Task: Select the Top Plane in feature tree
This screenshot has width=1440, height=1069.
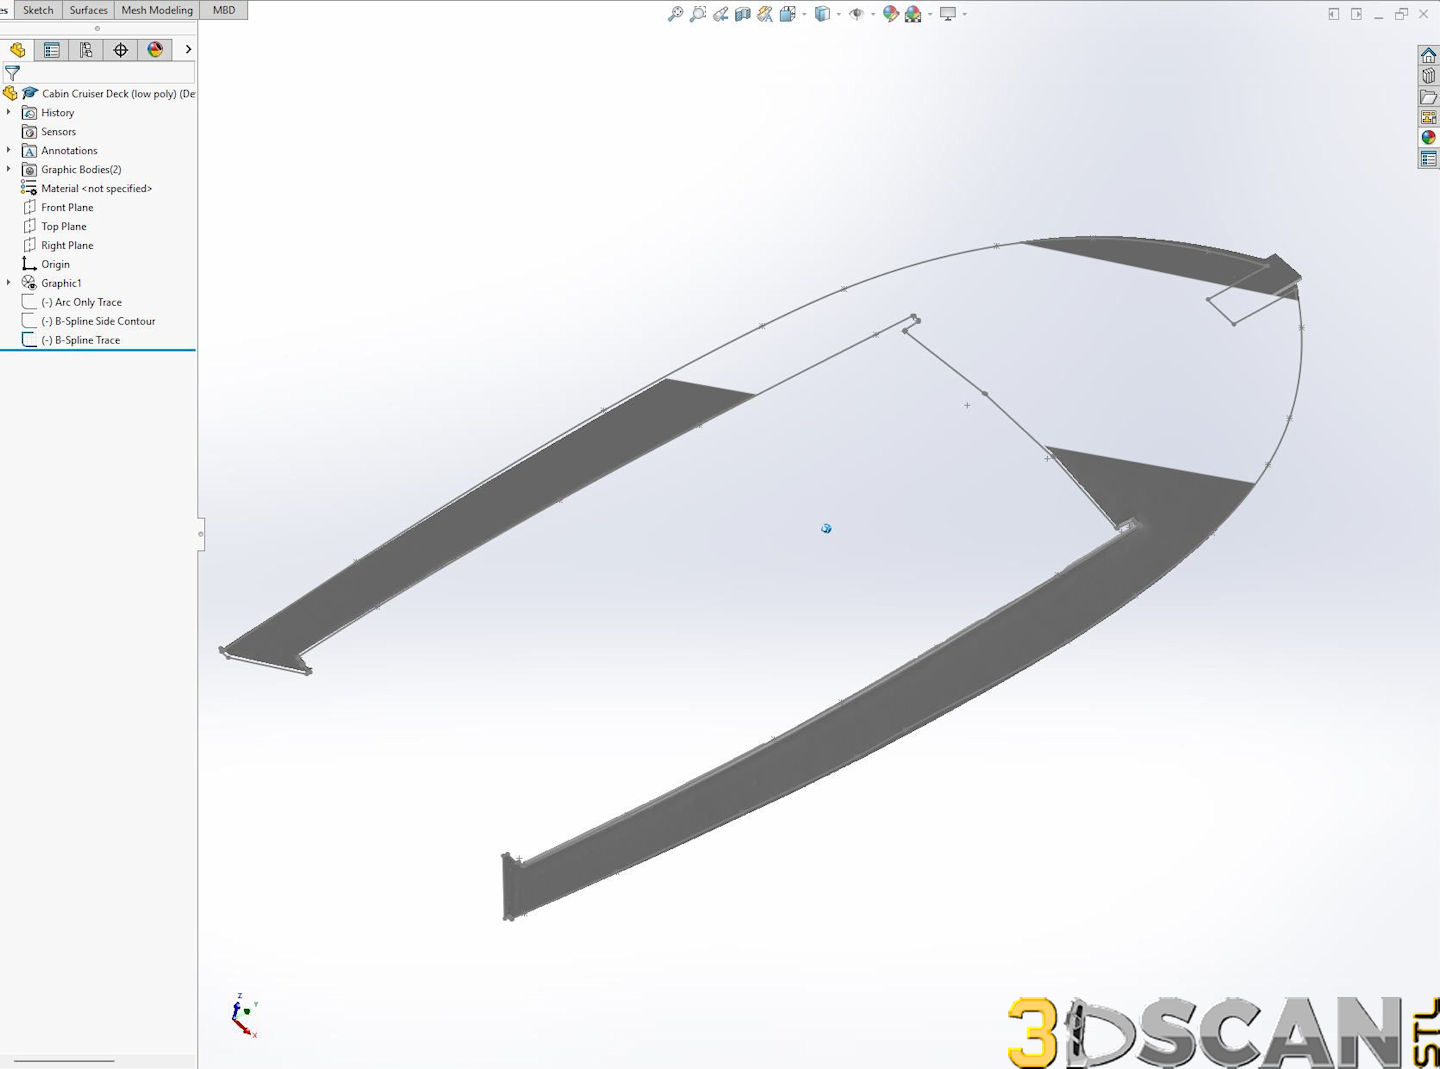Action: [63, 227]
